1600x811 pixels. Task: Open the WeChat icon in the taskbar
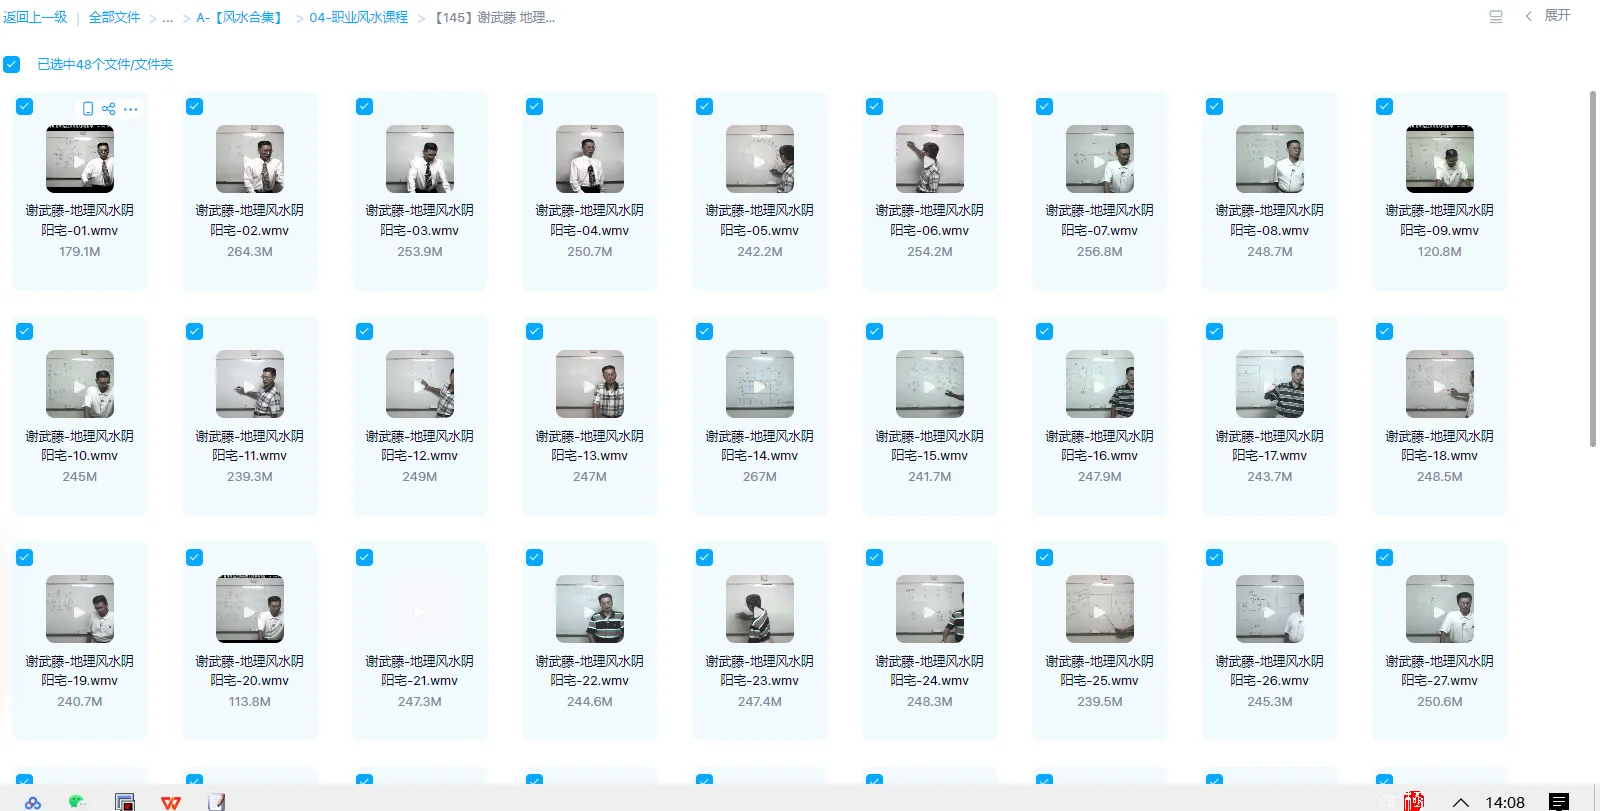[x=78, y=802]
